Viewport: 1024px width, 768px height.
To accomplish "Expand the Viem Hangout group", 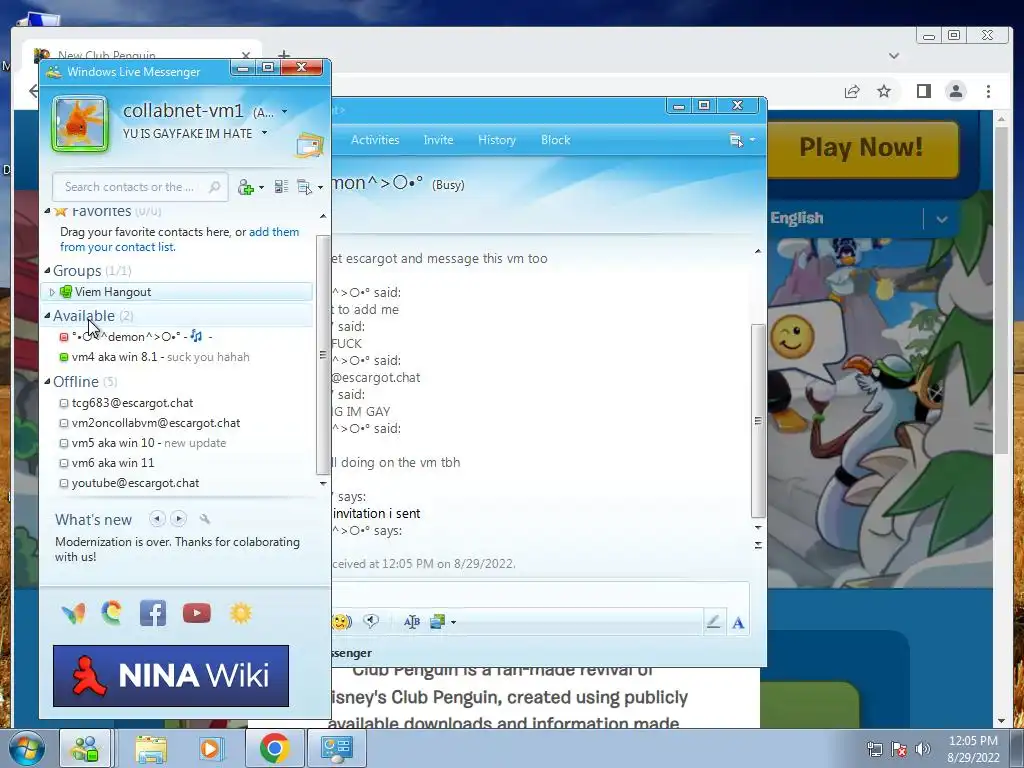I will point(52,292).
